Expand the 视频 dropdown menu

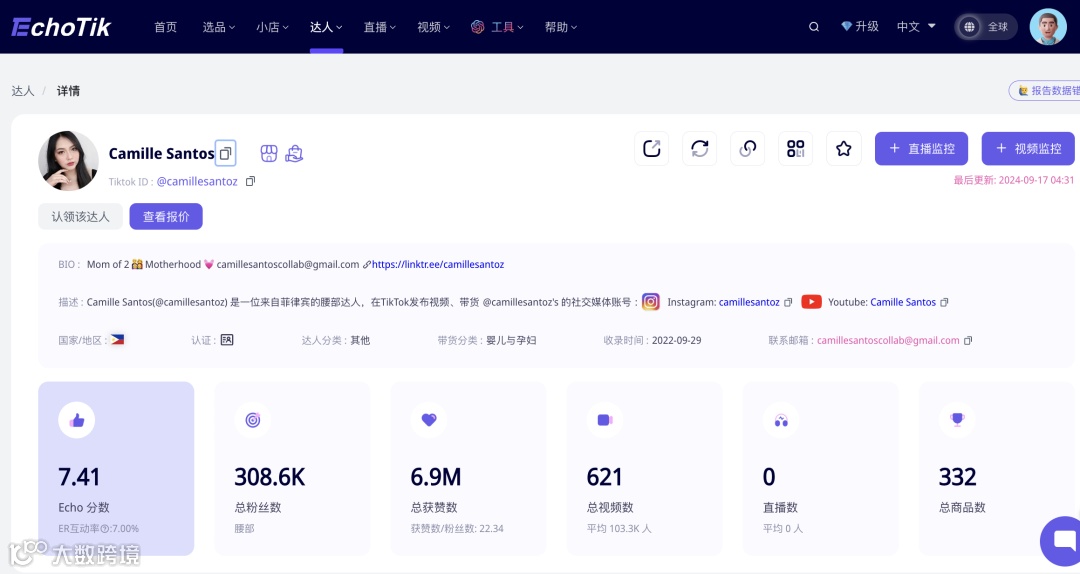tap(433, 27)
